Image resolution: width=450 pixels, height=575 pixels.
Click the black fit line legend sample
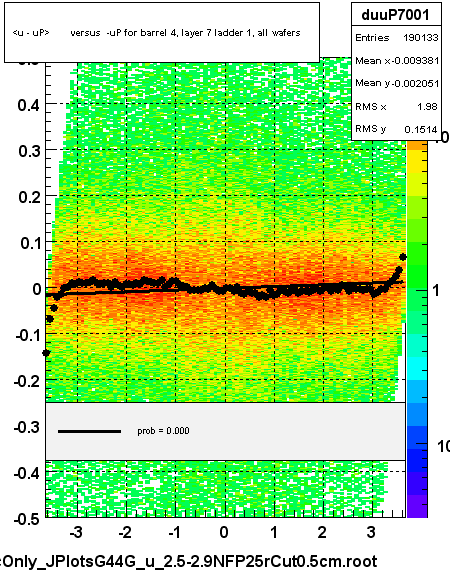[x=89, y=431]
